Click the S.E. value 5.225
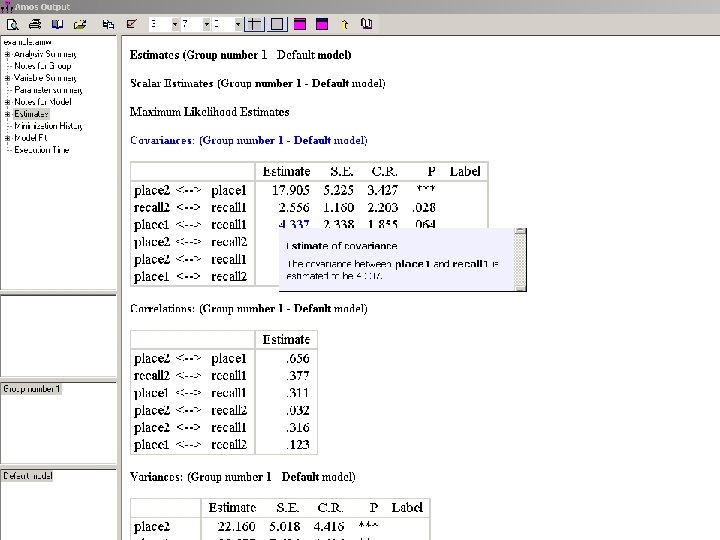 pyautogui.click(x=338, y=190)
